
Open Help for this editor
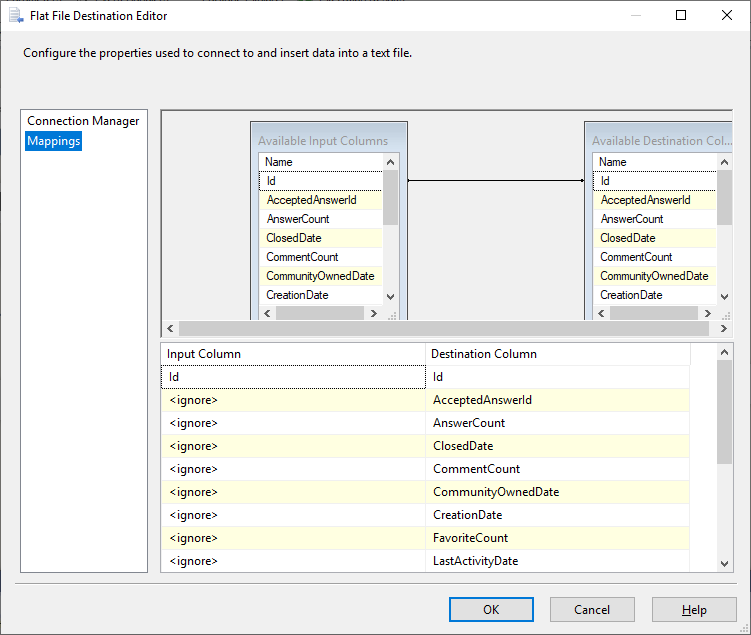[694, 610]
